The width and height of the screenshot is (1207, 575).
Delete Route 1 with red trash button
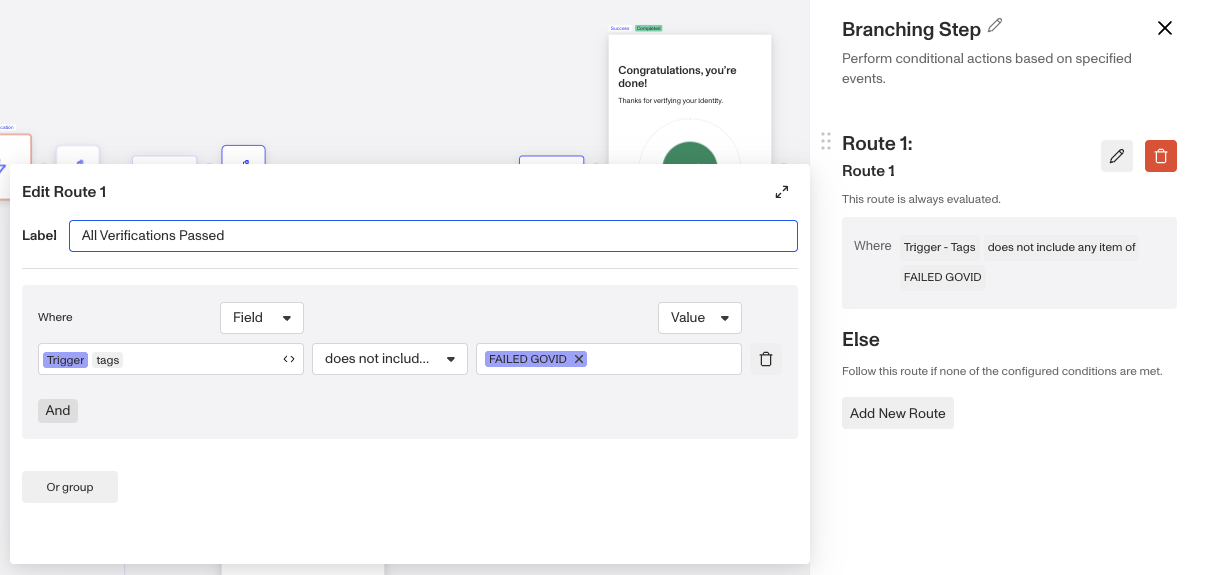1161,156
